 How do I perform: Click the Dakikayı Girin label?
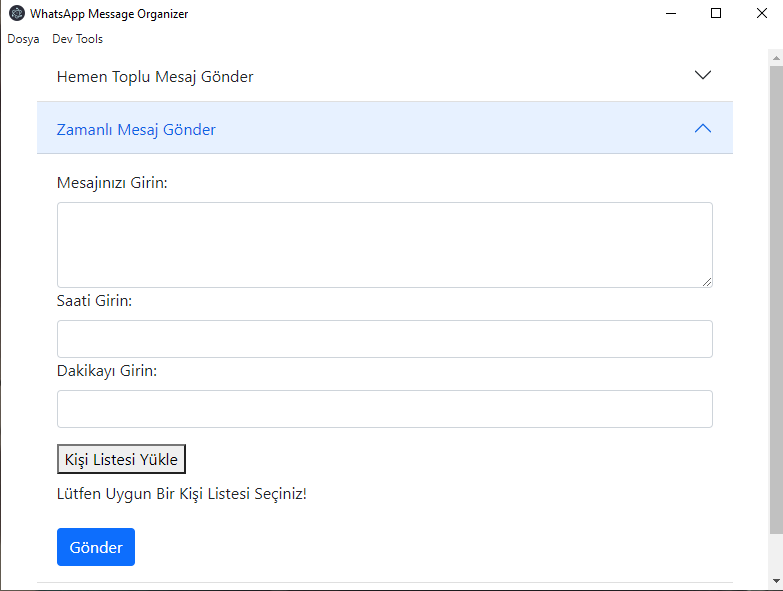107,371
